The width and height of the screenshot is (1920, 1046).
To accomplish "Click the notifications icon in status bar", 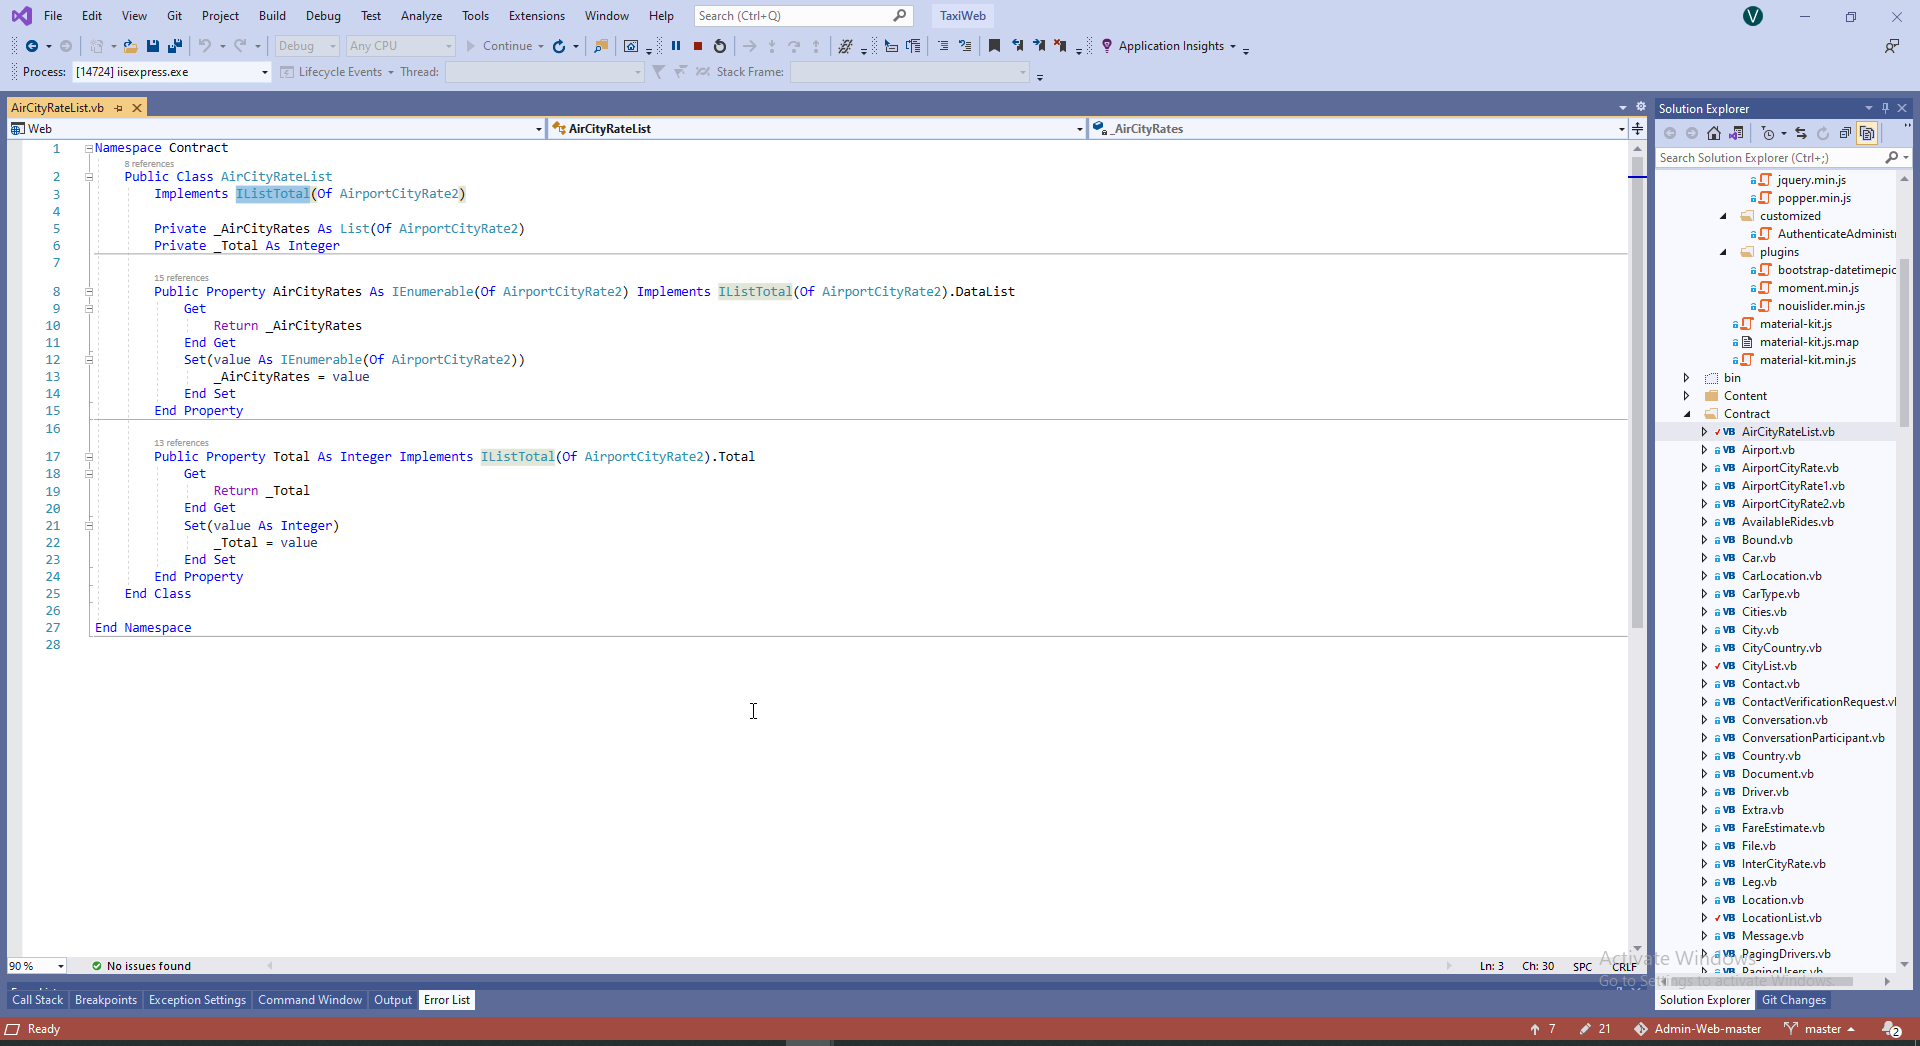I will tap(1891, 1029).
